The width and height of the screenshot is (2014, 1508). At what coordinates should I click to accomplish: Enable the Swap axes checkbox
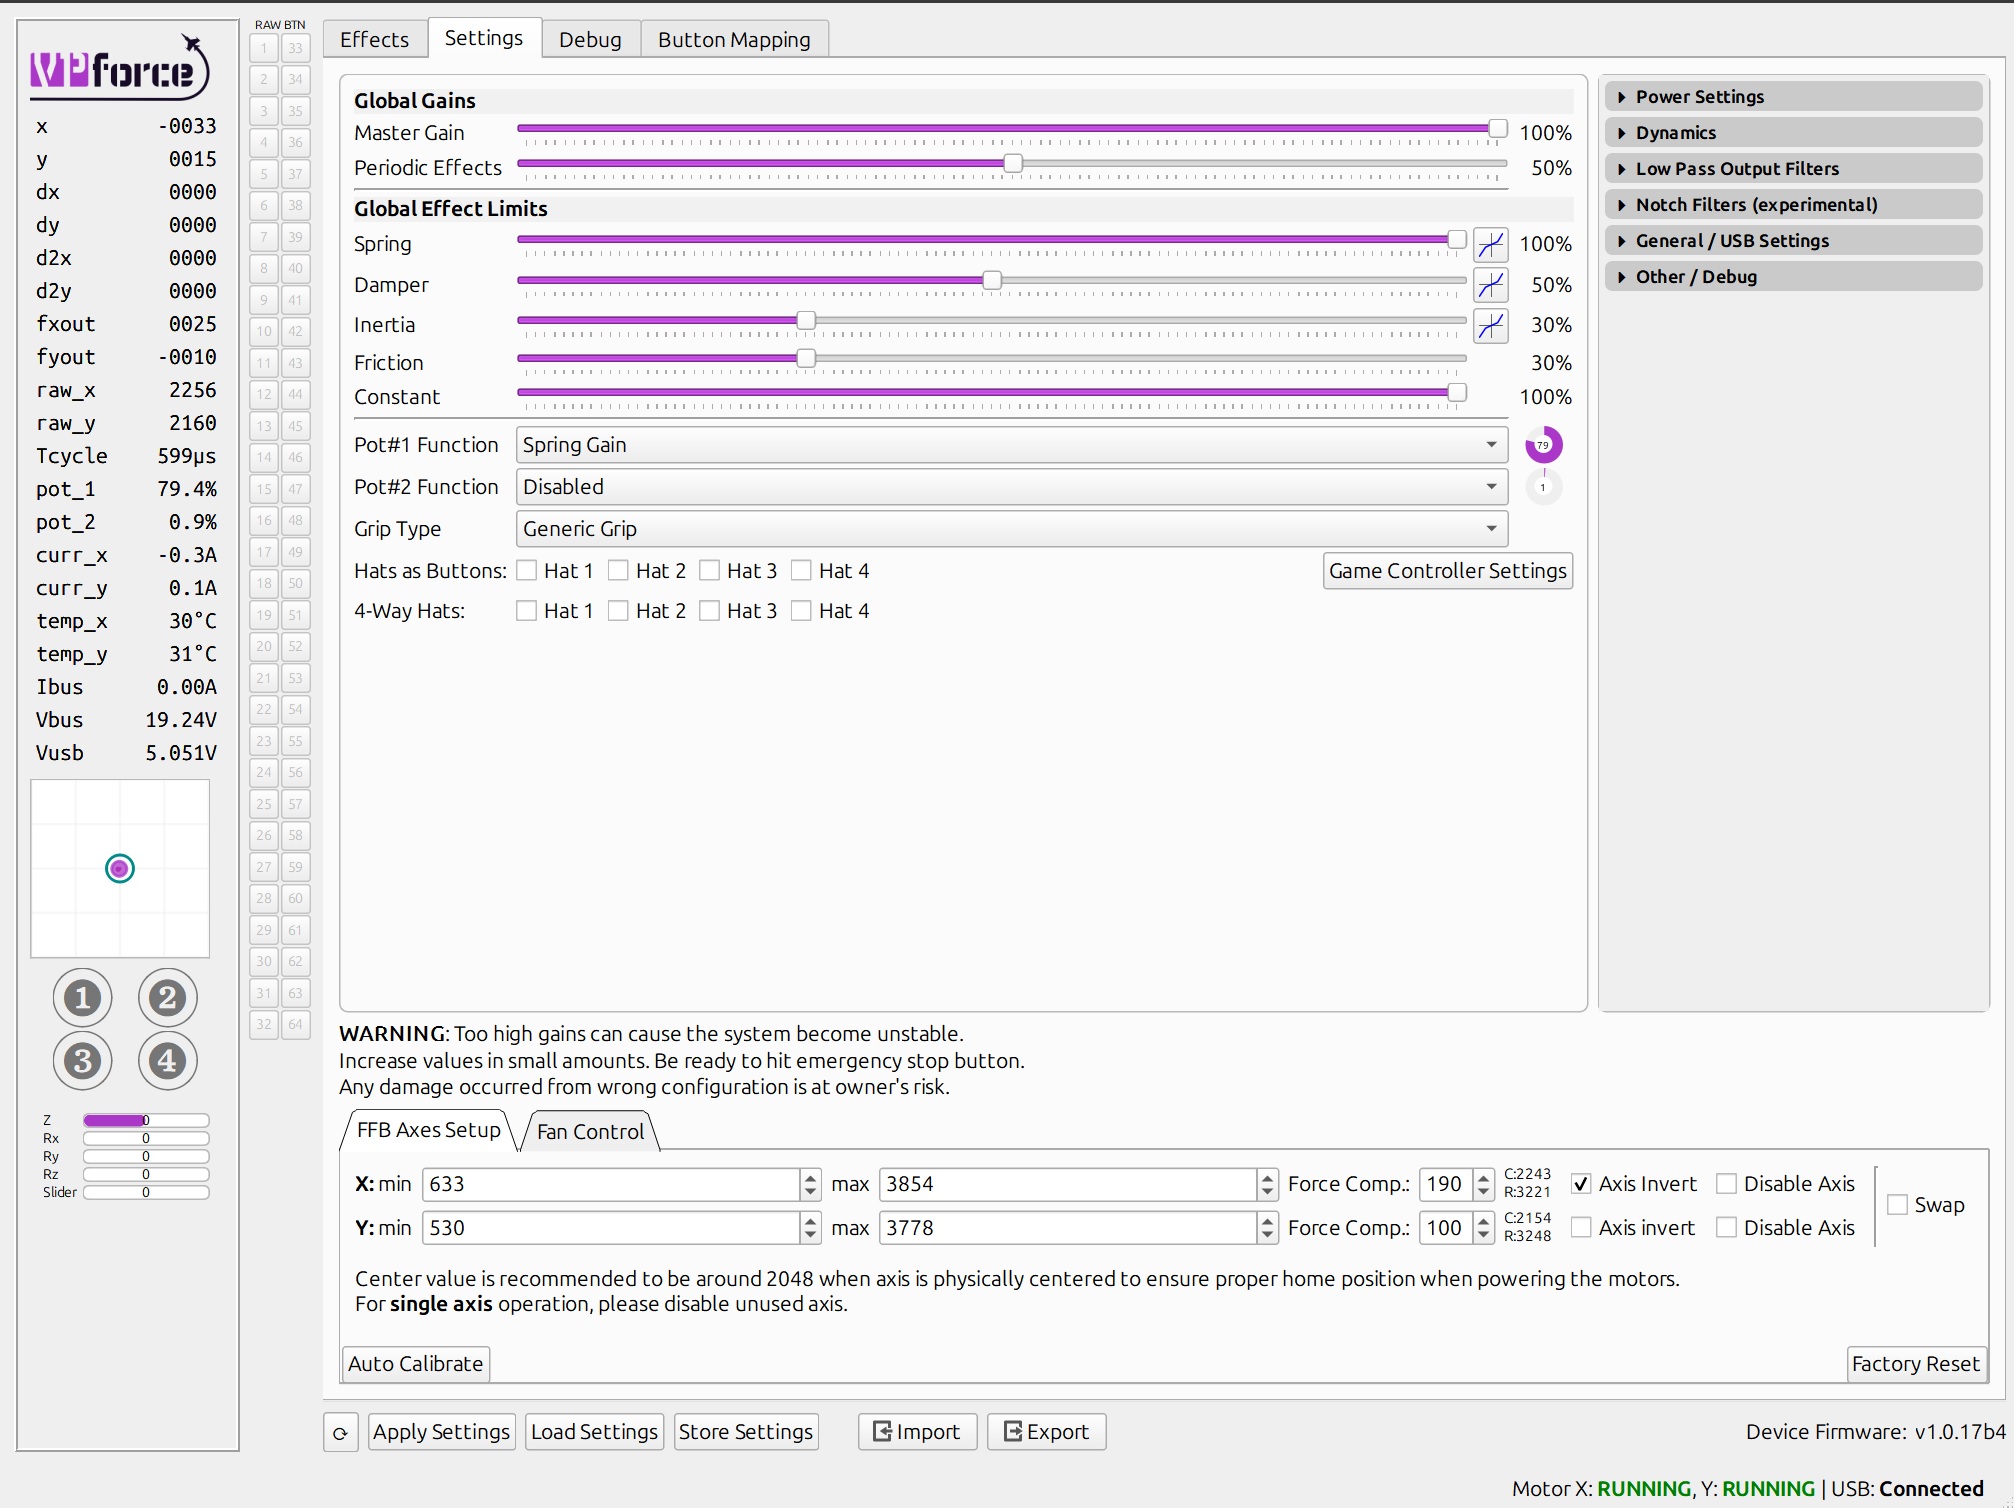pyautogui.click(x=1897, y=1205)
